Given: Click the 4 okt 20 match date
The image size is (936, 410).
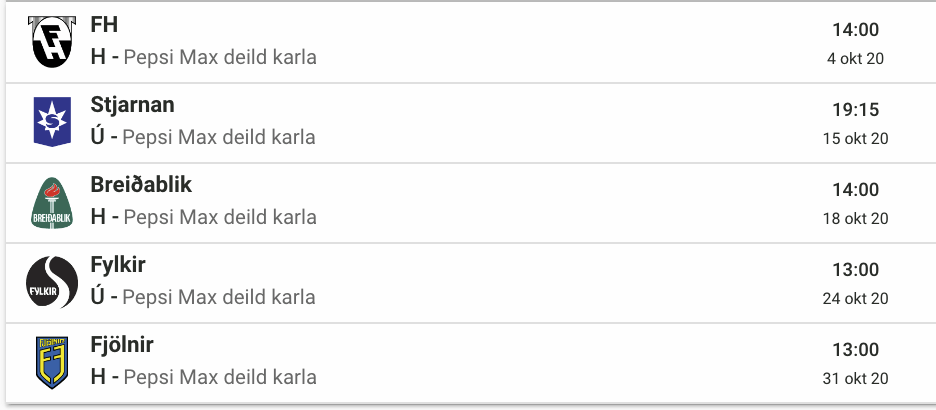Looking at the screenshot, I should (x=855, y=58).
